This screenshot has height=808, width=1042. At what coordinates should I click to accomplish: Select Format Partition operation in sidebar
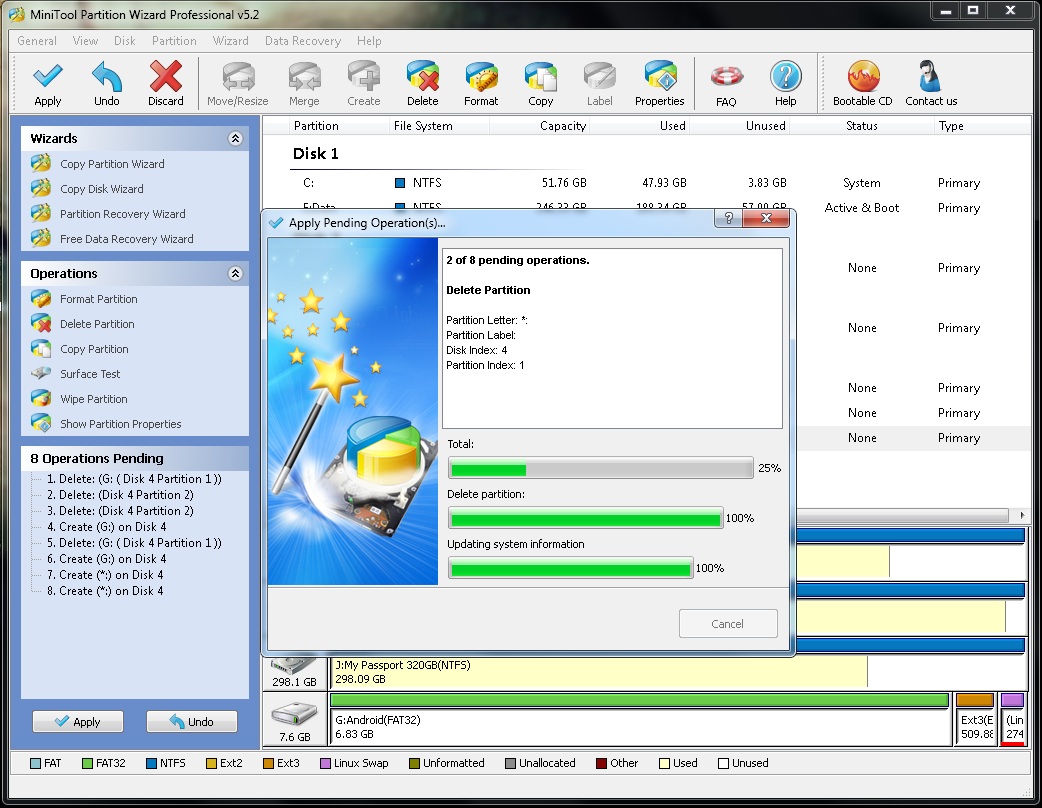[98, 299]
